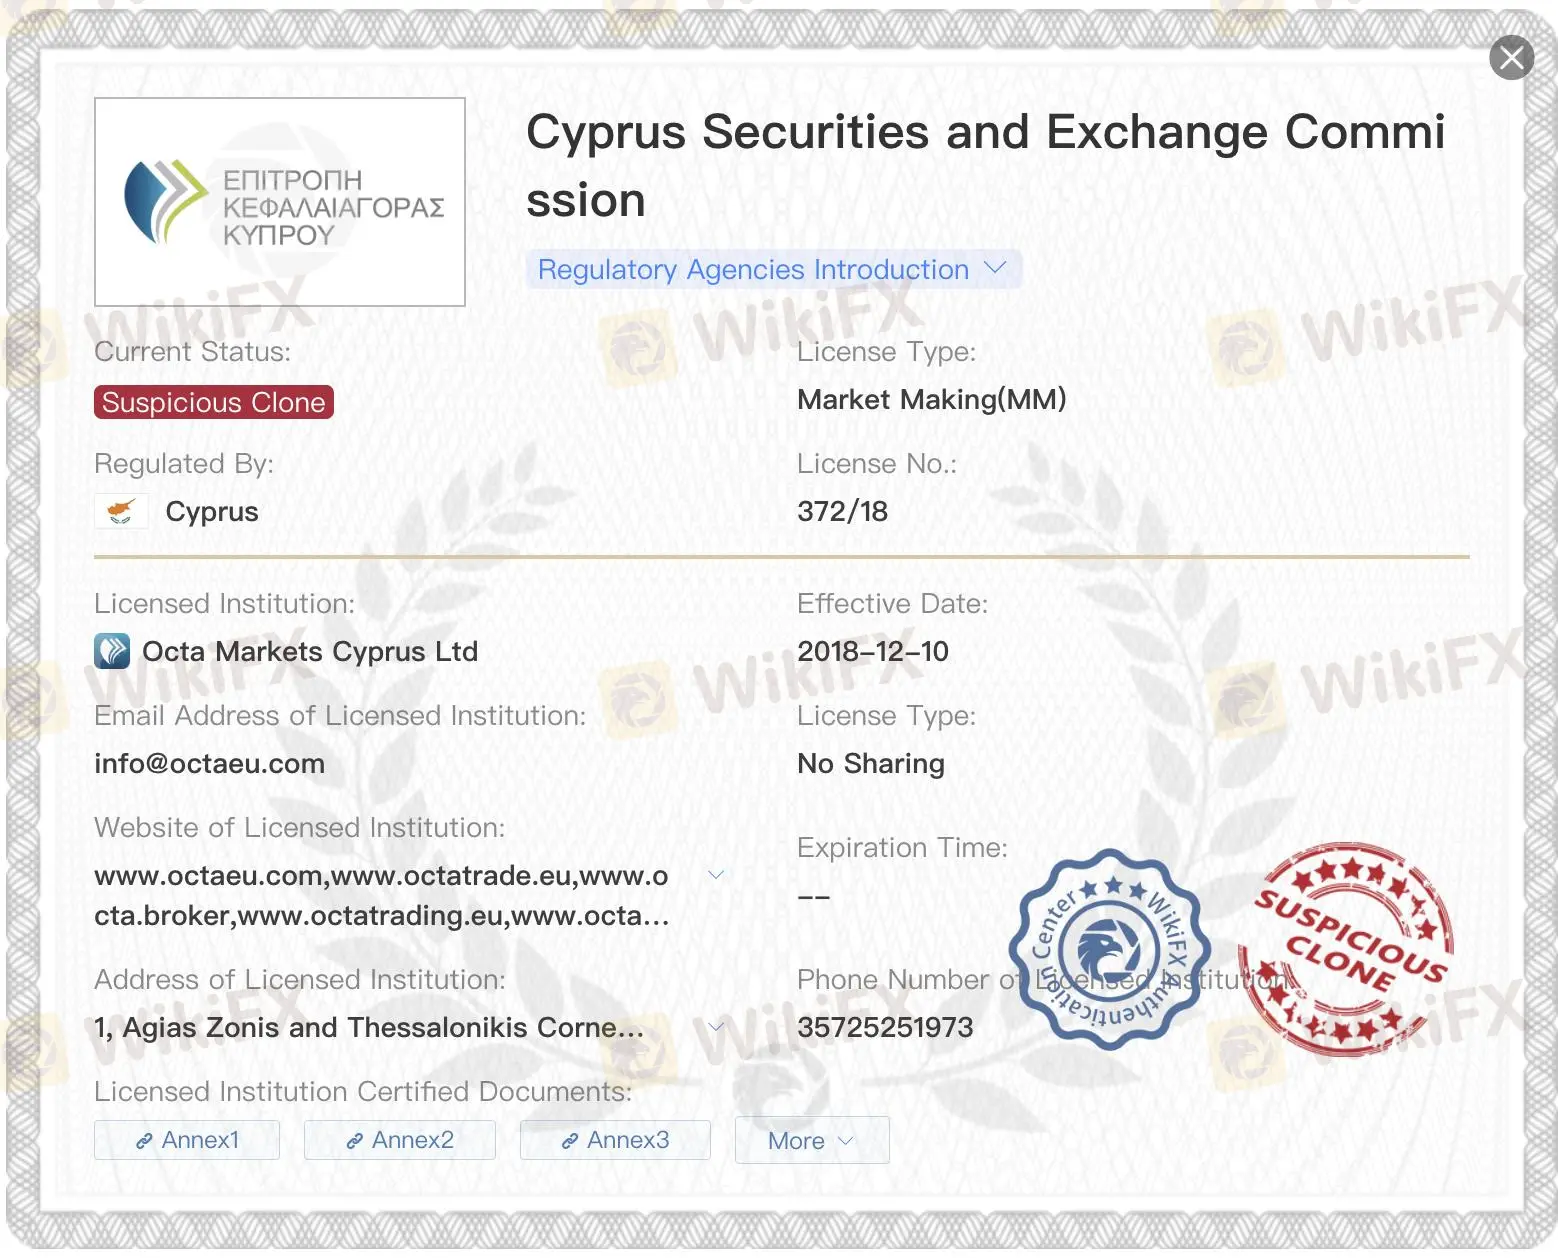Select the Market Making(MM) license type
The image size is (1558, 1258).
pyautogui.click(x=932, y=399)
